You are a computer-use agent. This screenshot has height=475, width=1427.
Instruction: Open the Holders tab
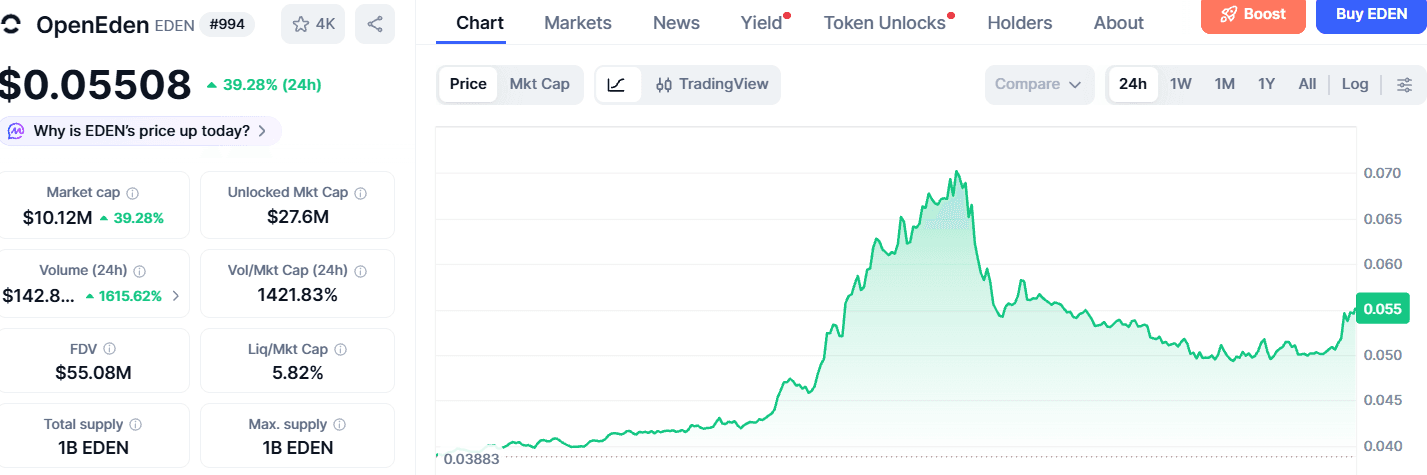point(1020,23)
